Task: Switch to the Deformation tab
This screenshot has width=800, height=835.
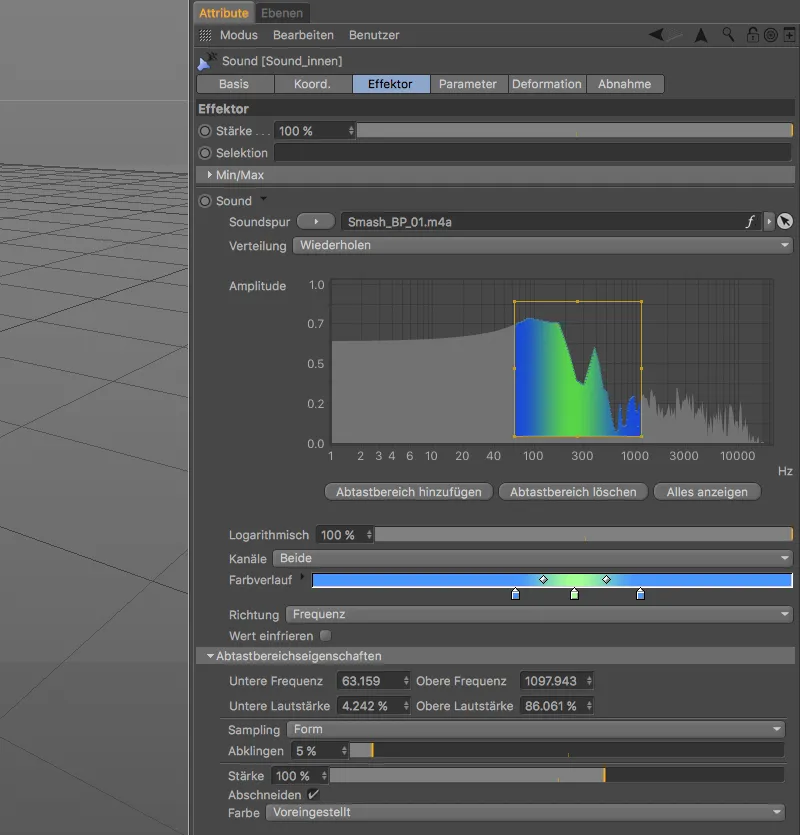Action: 547,84
